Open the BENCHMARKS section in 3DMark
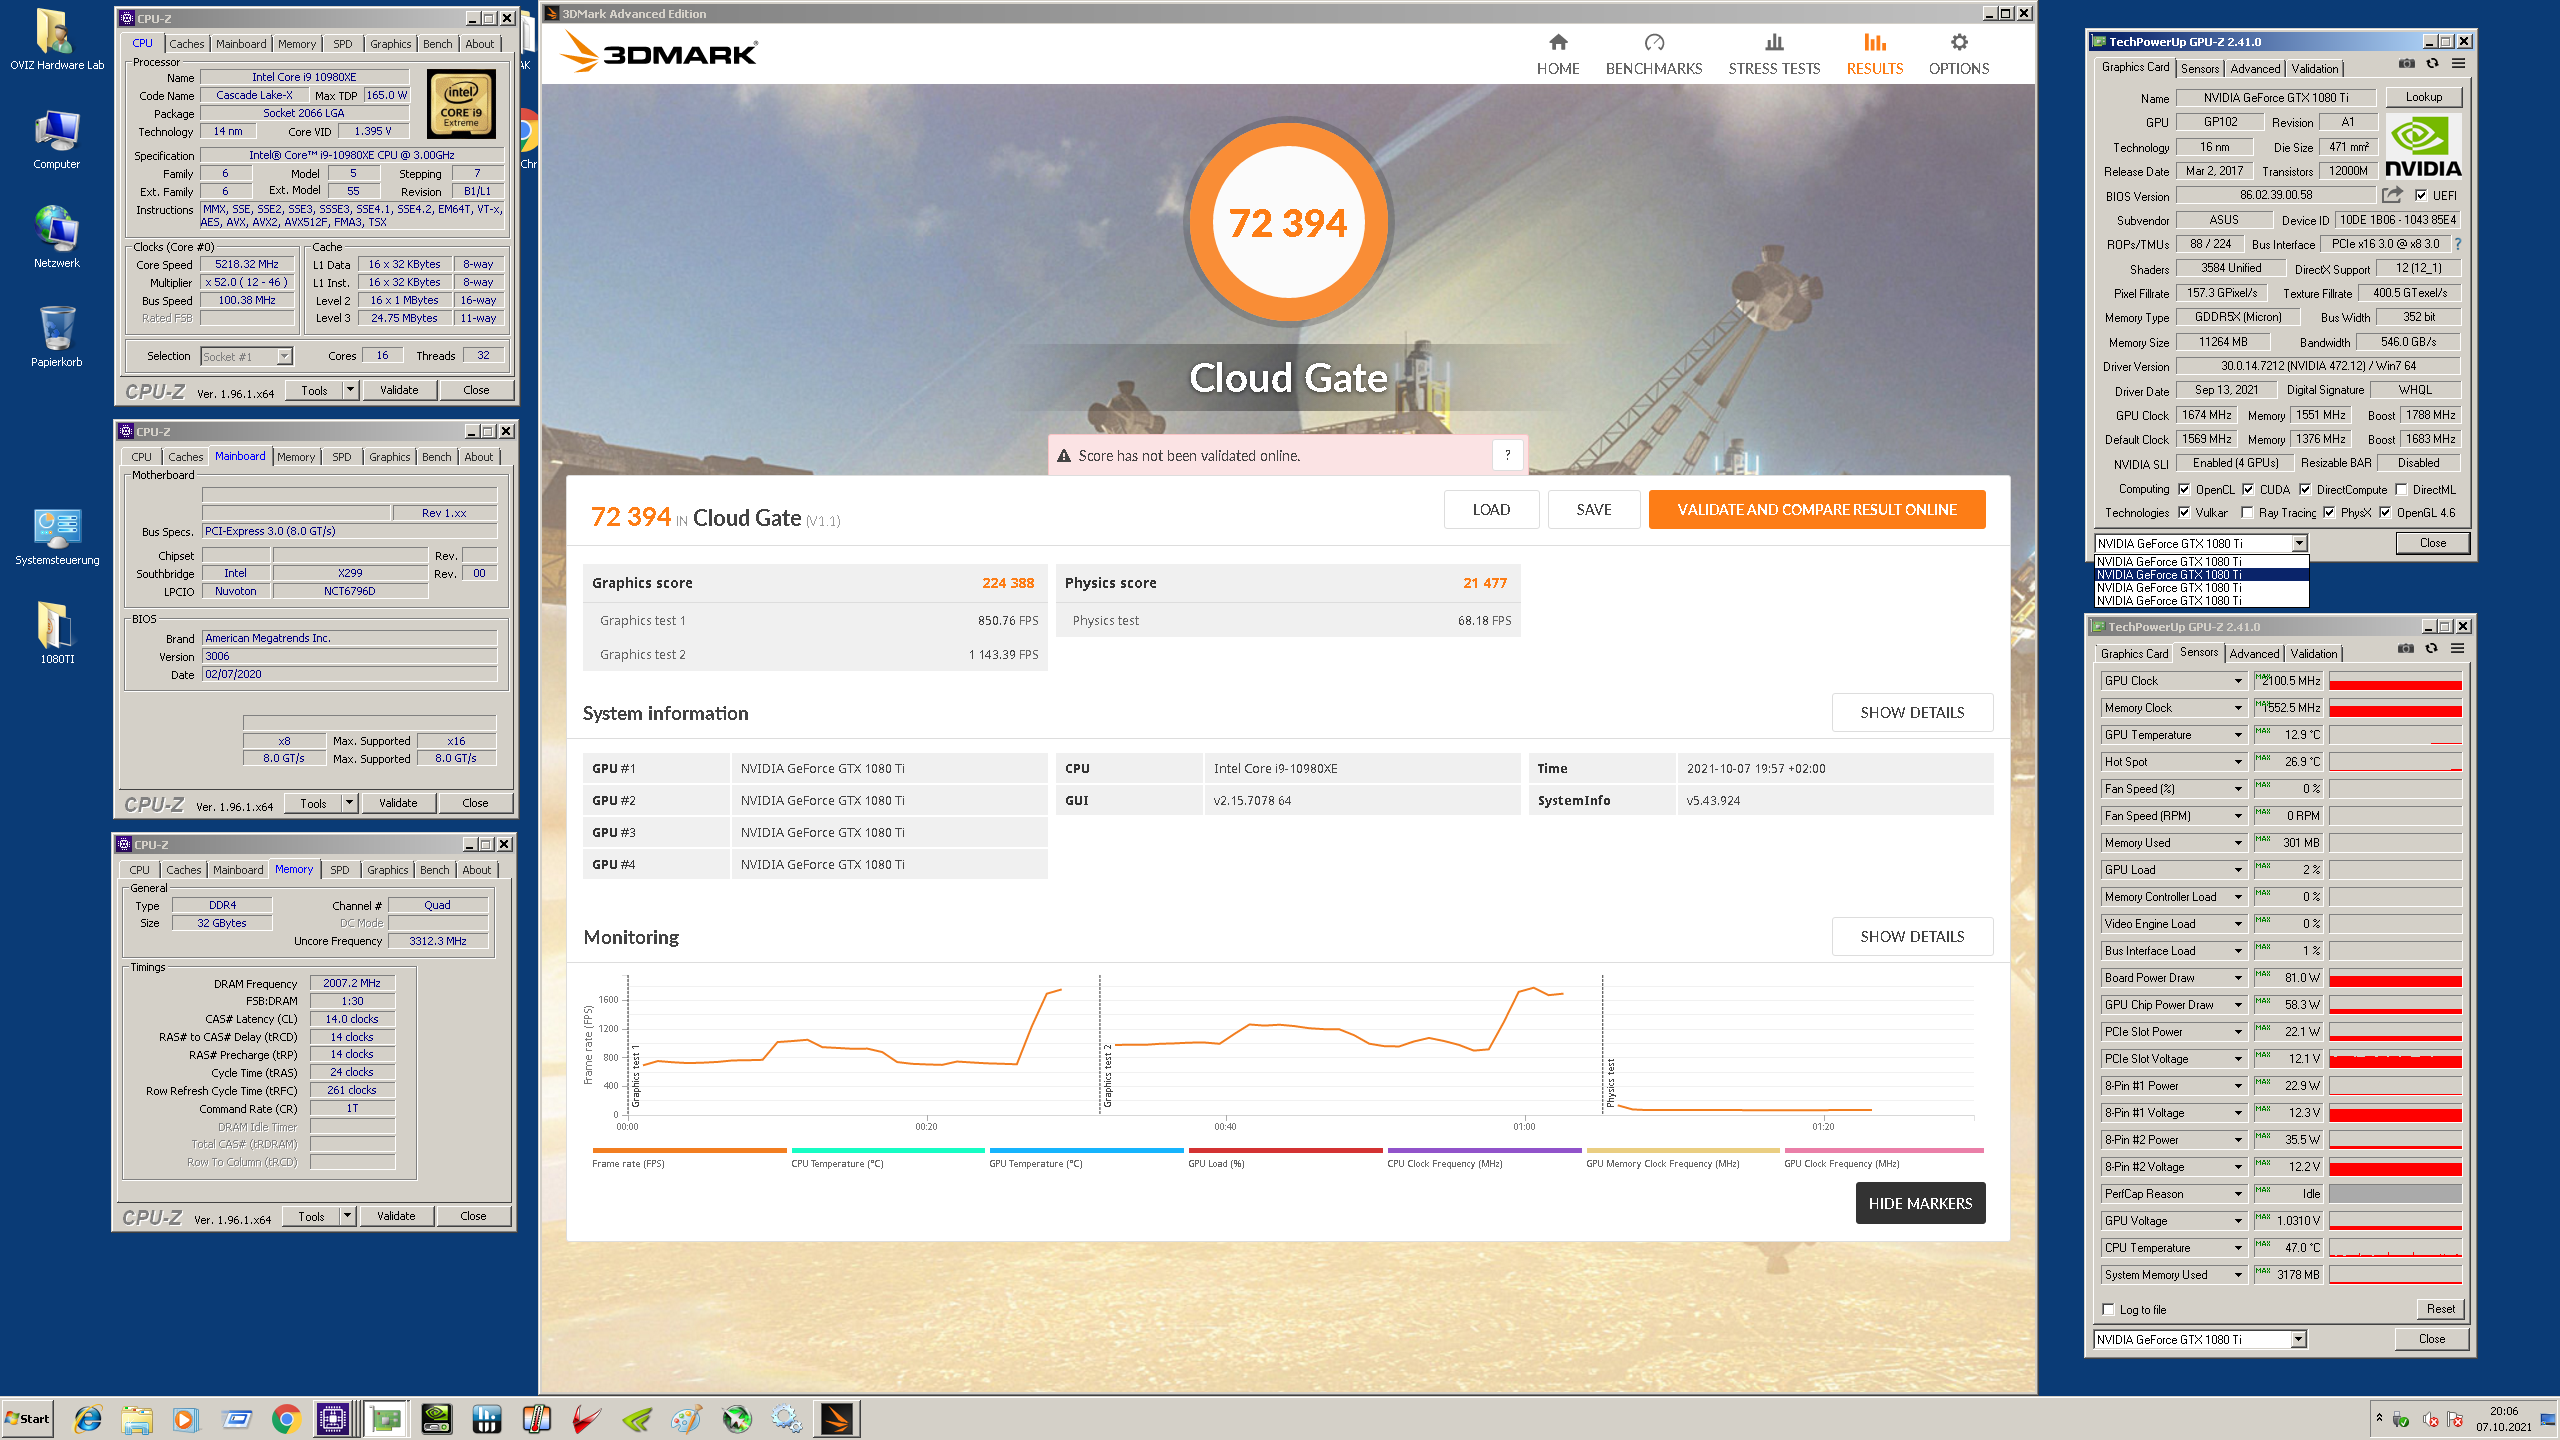The height and width of the screenshot is (1440, 2560). pyautogui.click(x=1654, y=55)
